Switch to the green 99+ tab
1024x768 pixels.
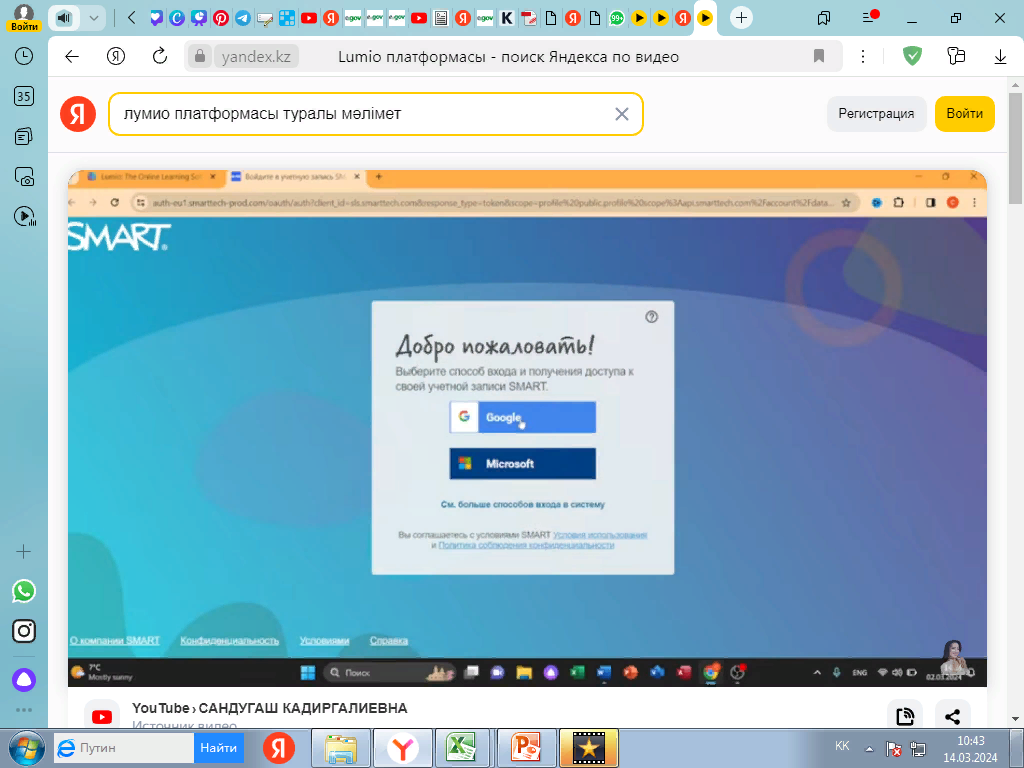[616, 18]
